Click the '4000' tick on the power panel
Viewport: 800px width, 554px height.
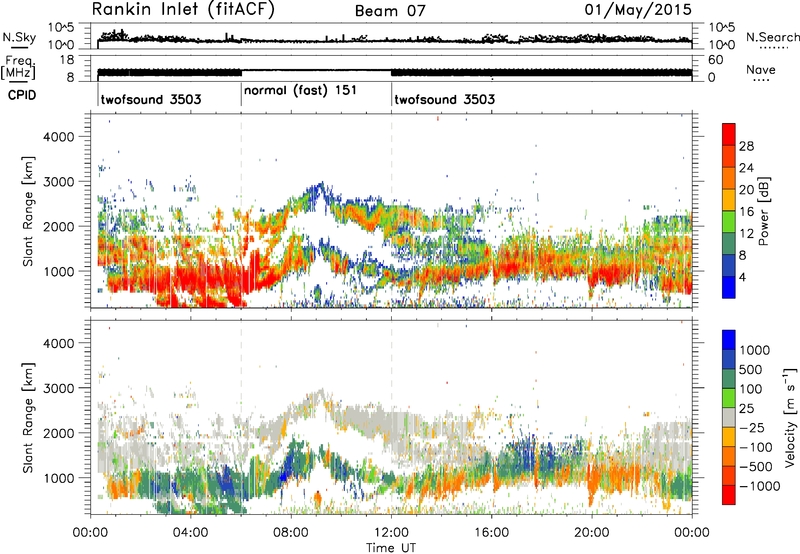[59, 137]
